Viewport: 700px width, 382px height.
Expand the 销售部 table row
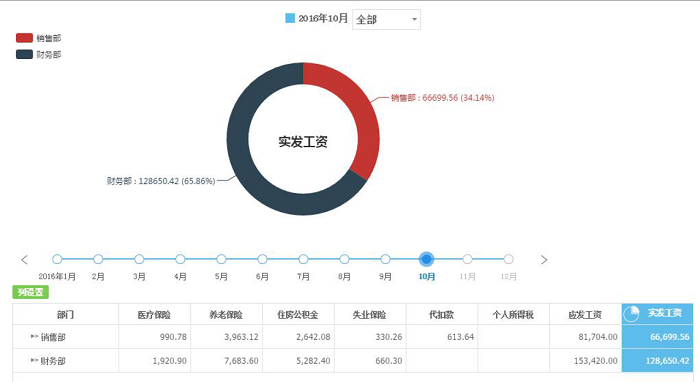coord(34,336)
